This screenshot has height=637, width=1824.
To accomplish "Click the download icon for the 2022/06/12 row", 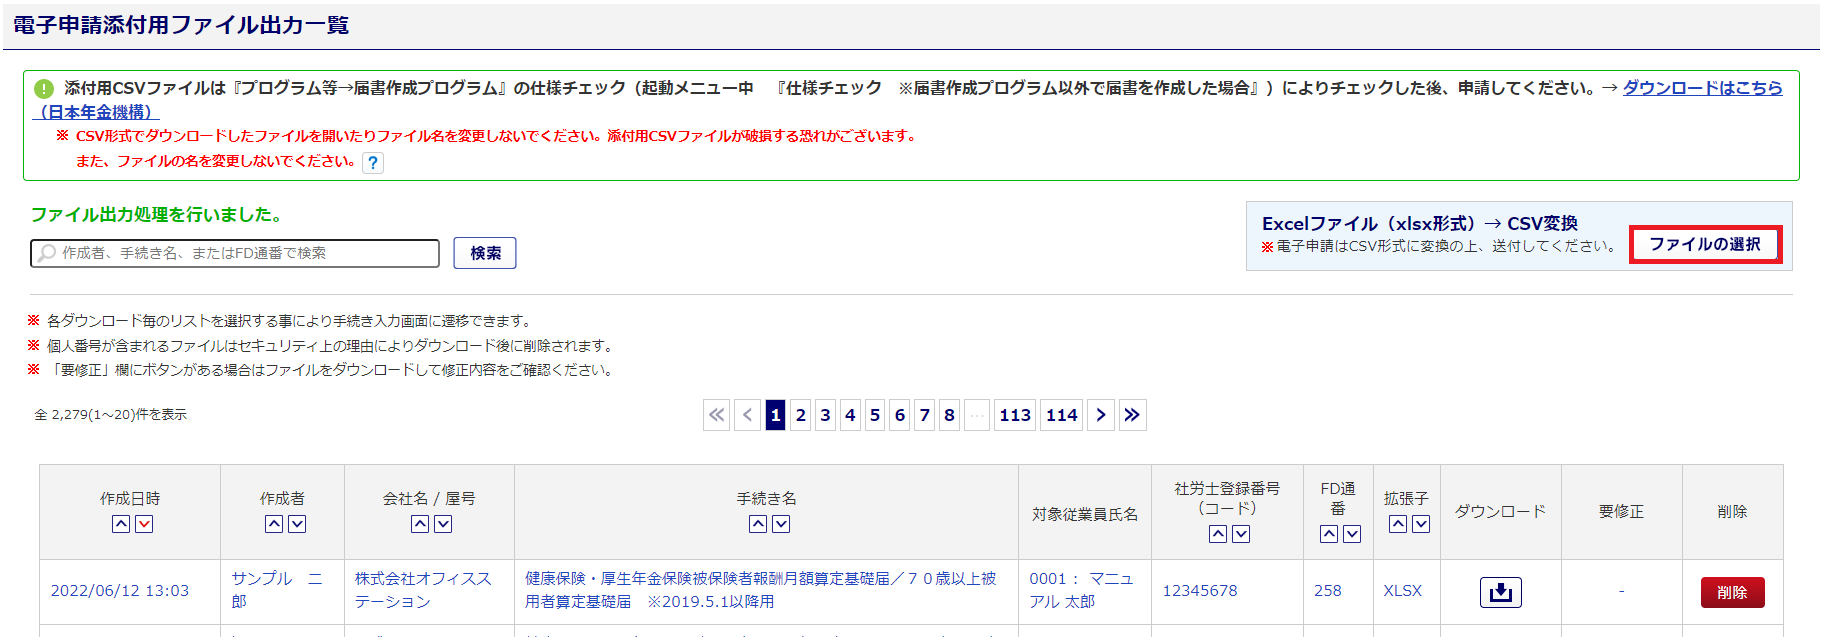I will click(x=1500, y=592).
